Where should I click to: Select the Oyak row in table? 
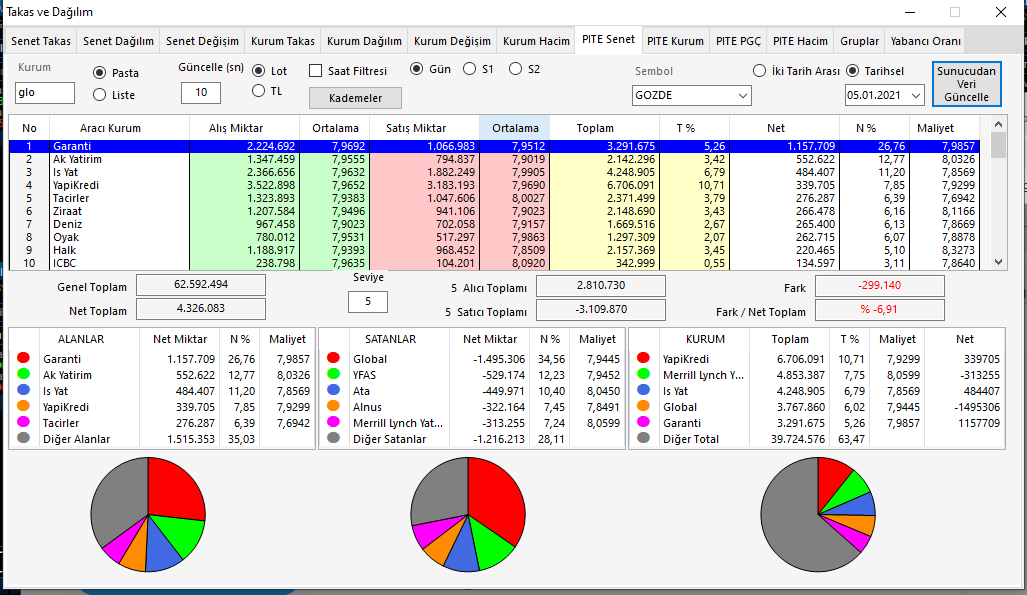coord(495,237)
